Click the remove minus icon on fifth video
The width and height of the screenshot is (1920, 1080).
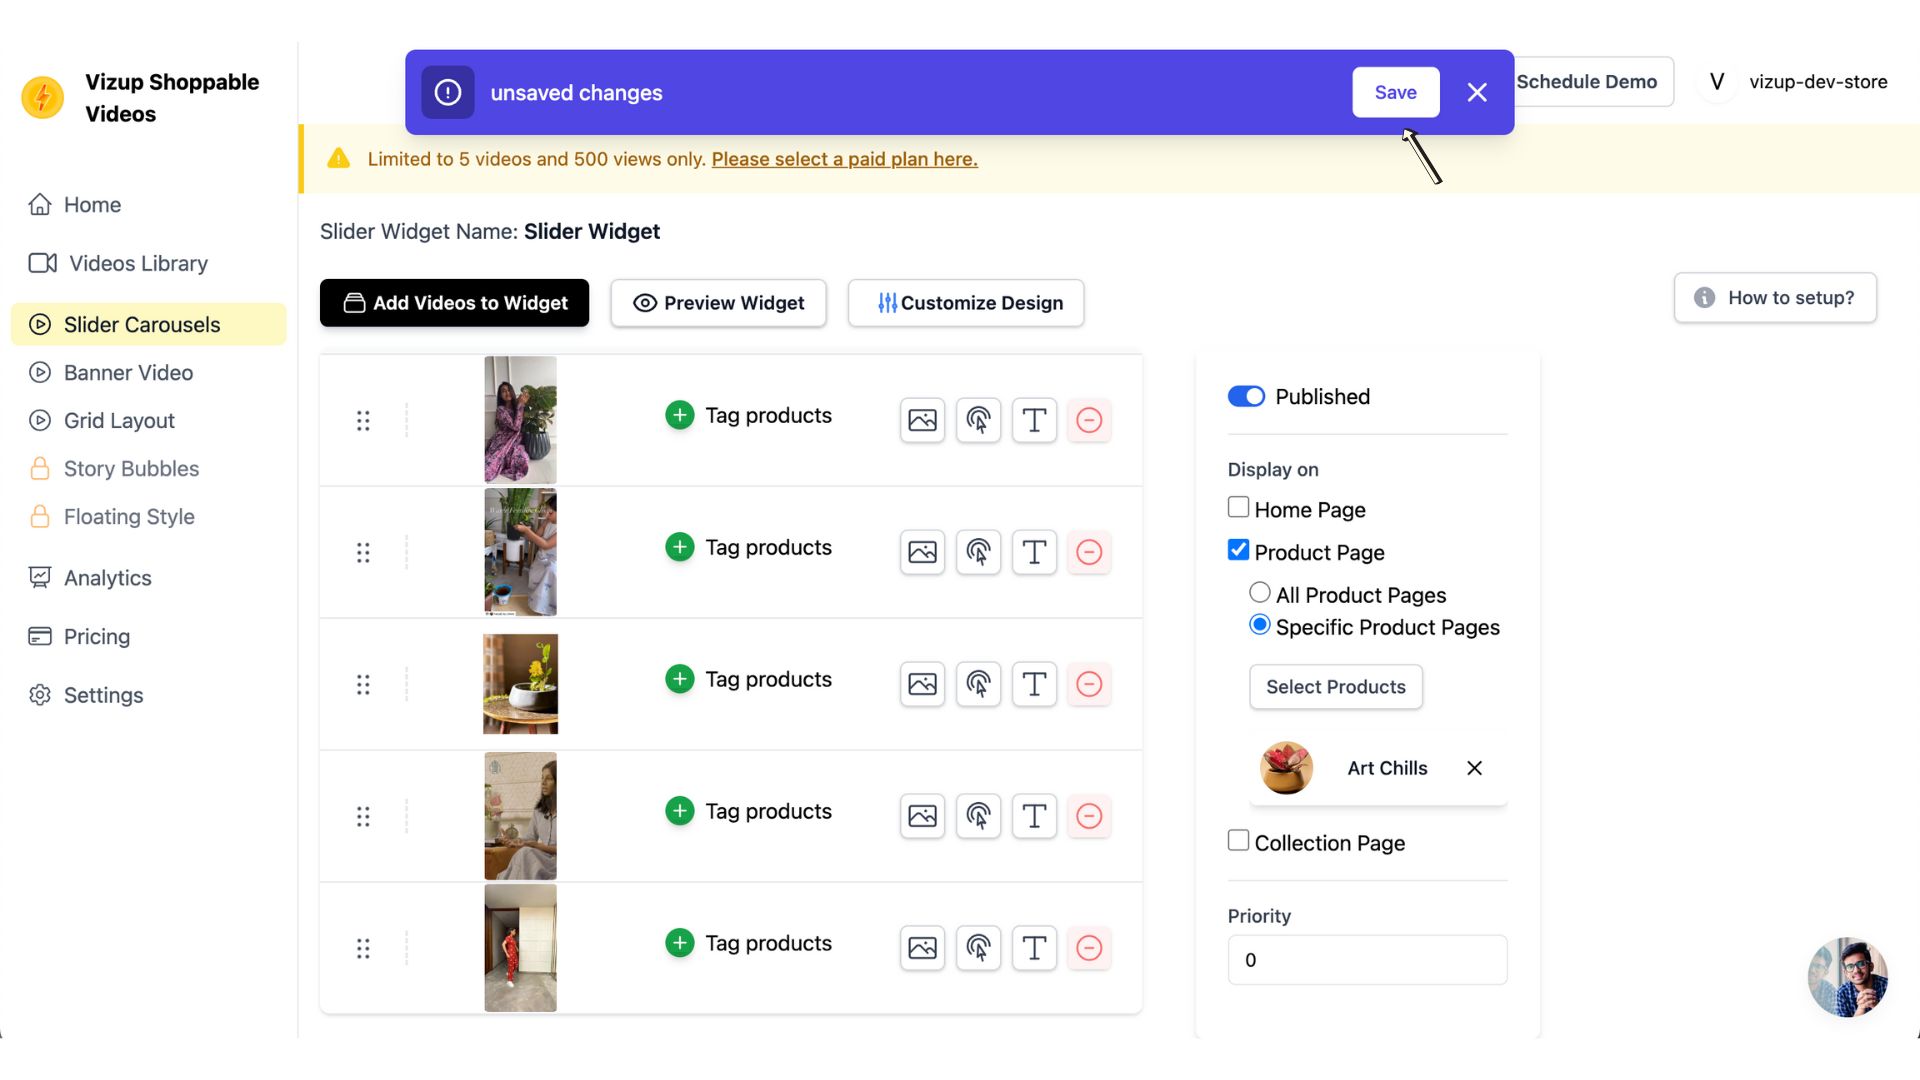click(1089, 947)
